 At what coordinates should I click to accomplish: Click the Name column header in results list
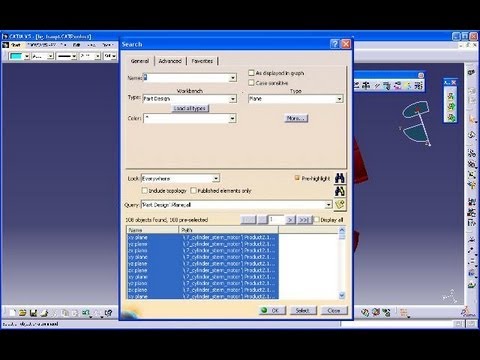(152, 230)
